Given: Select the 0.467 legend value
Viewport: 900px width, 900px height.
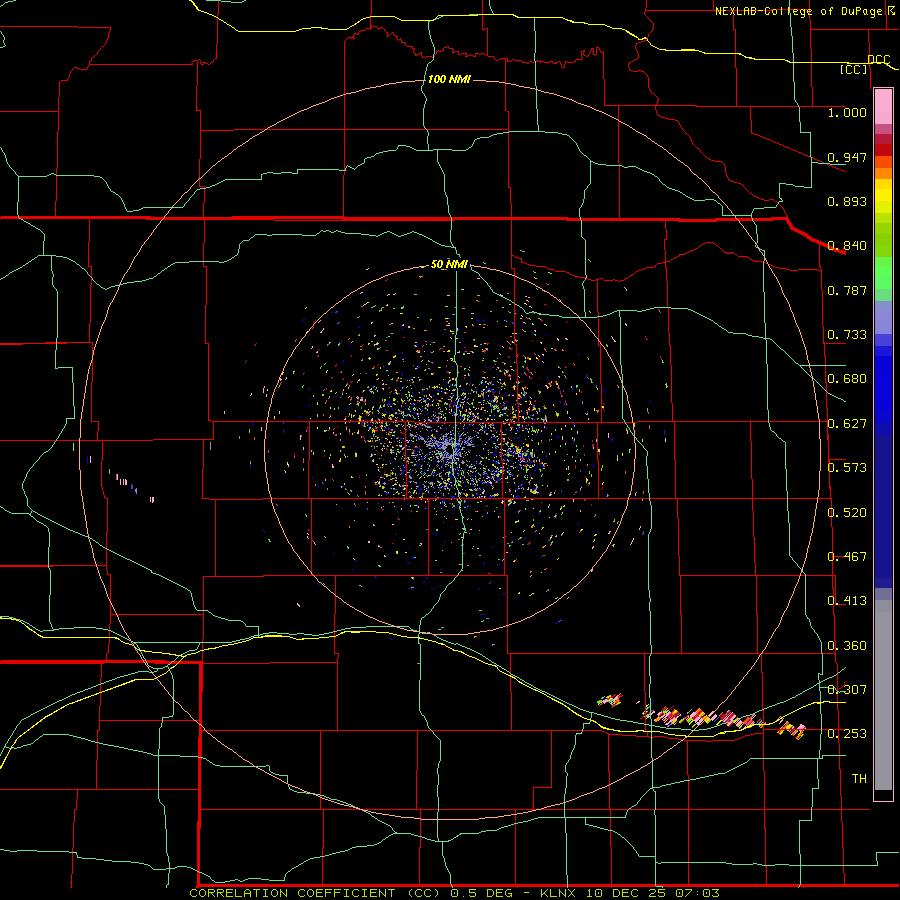Looking at the screenshot, I should click(847, 557).
